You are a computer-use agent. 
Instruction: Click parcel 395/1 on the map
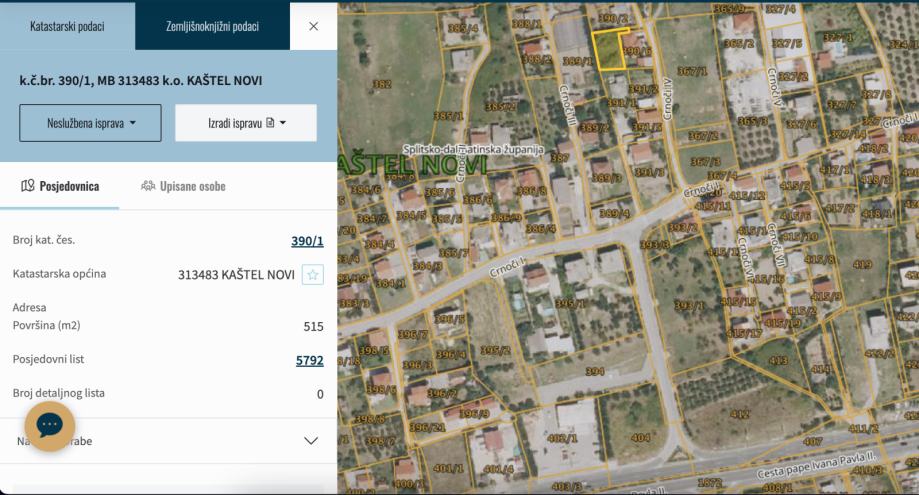click(569, 303)
